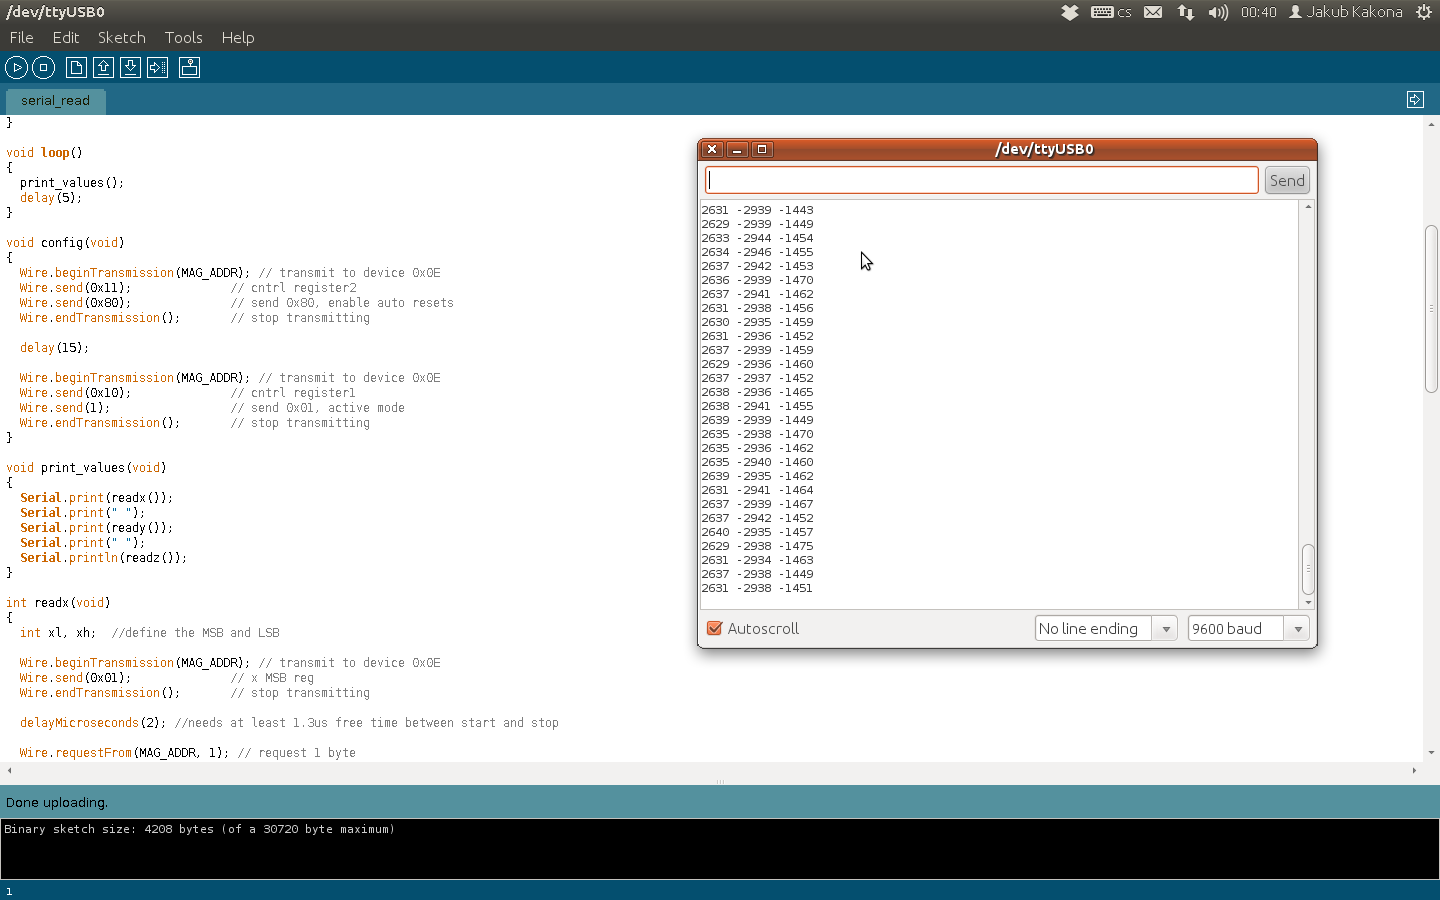Open the 9600 baud rate dropdown
Screen dimensions: 1440x900
1248,628
